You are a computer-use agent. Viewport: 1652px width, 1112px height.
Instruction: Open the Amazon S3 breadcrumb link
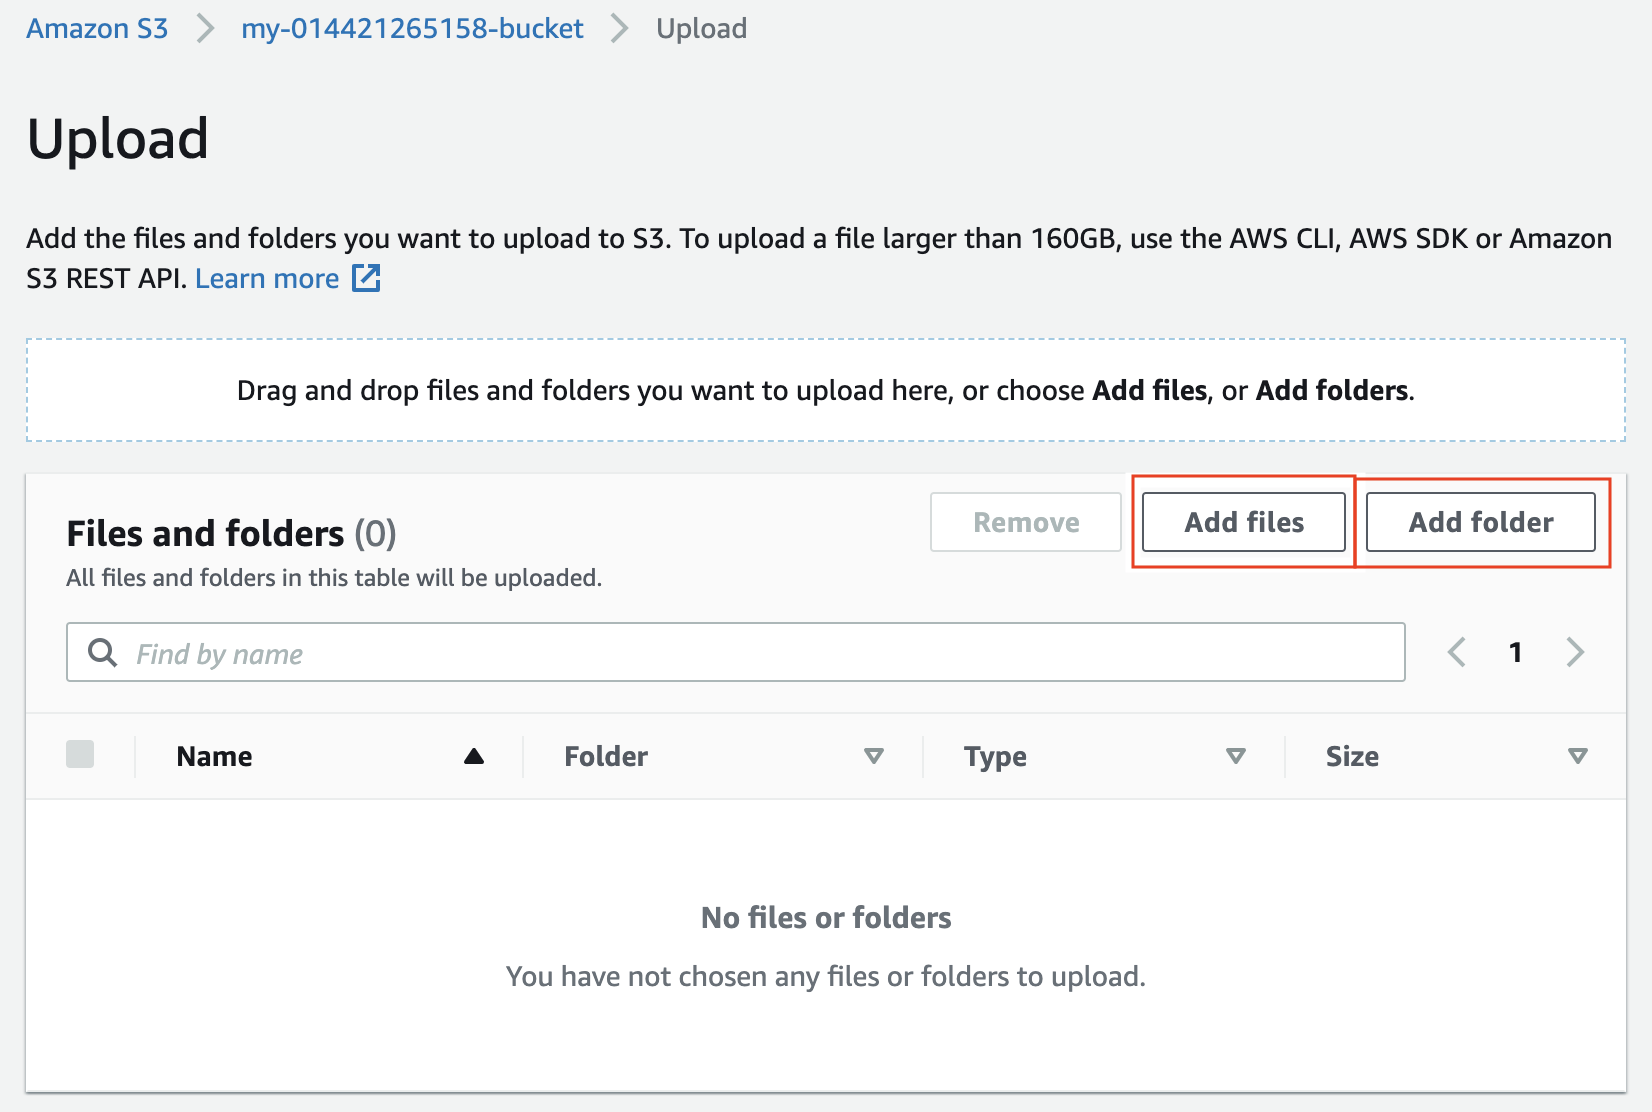[97, 28]
